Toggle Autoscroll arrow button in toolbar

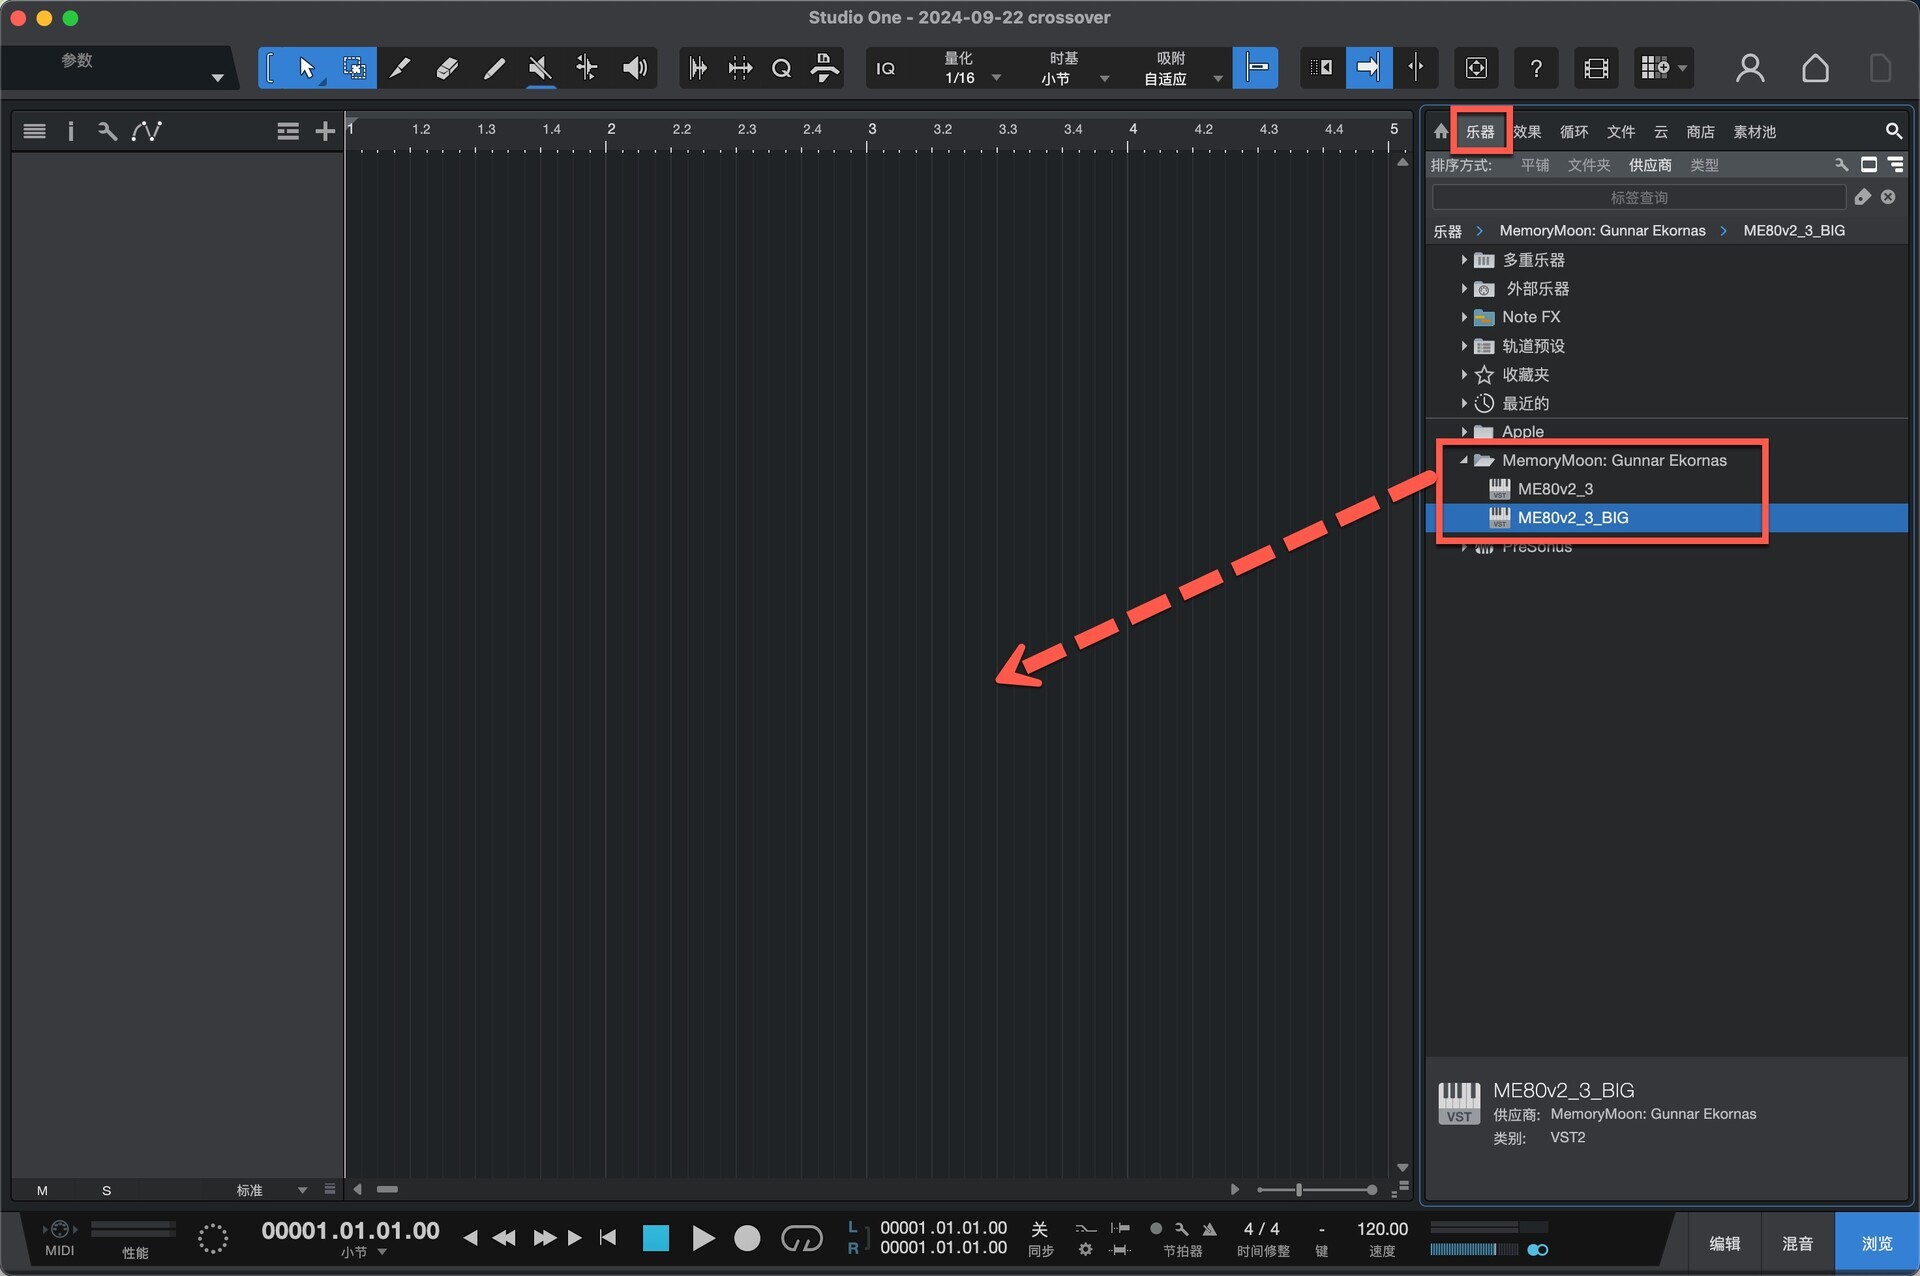point(1367,68)
